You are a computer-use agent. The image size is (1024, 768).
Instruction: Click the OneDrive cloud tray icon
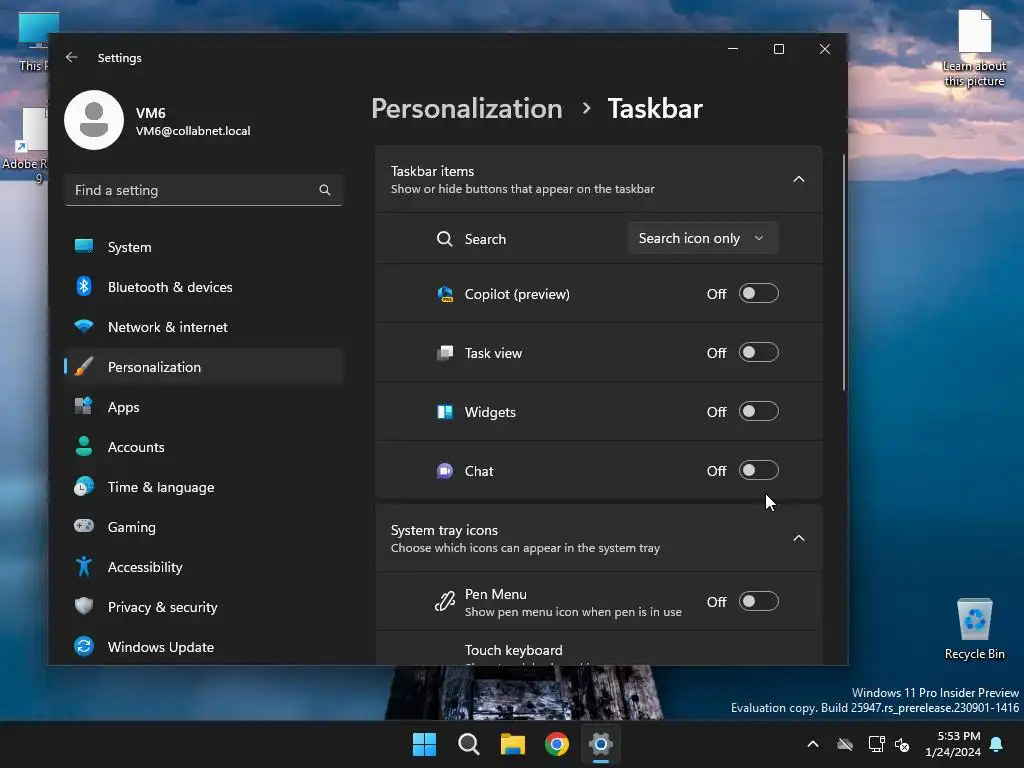846,744
